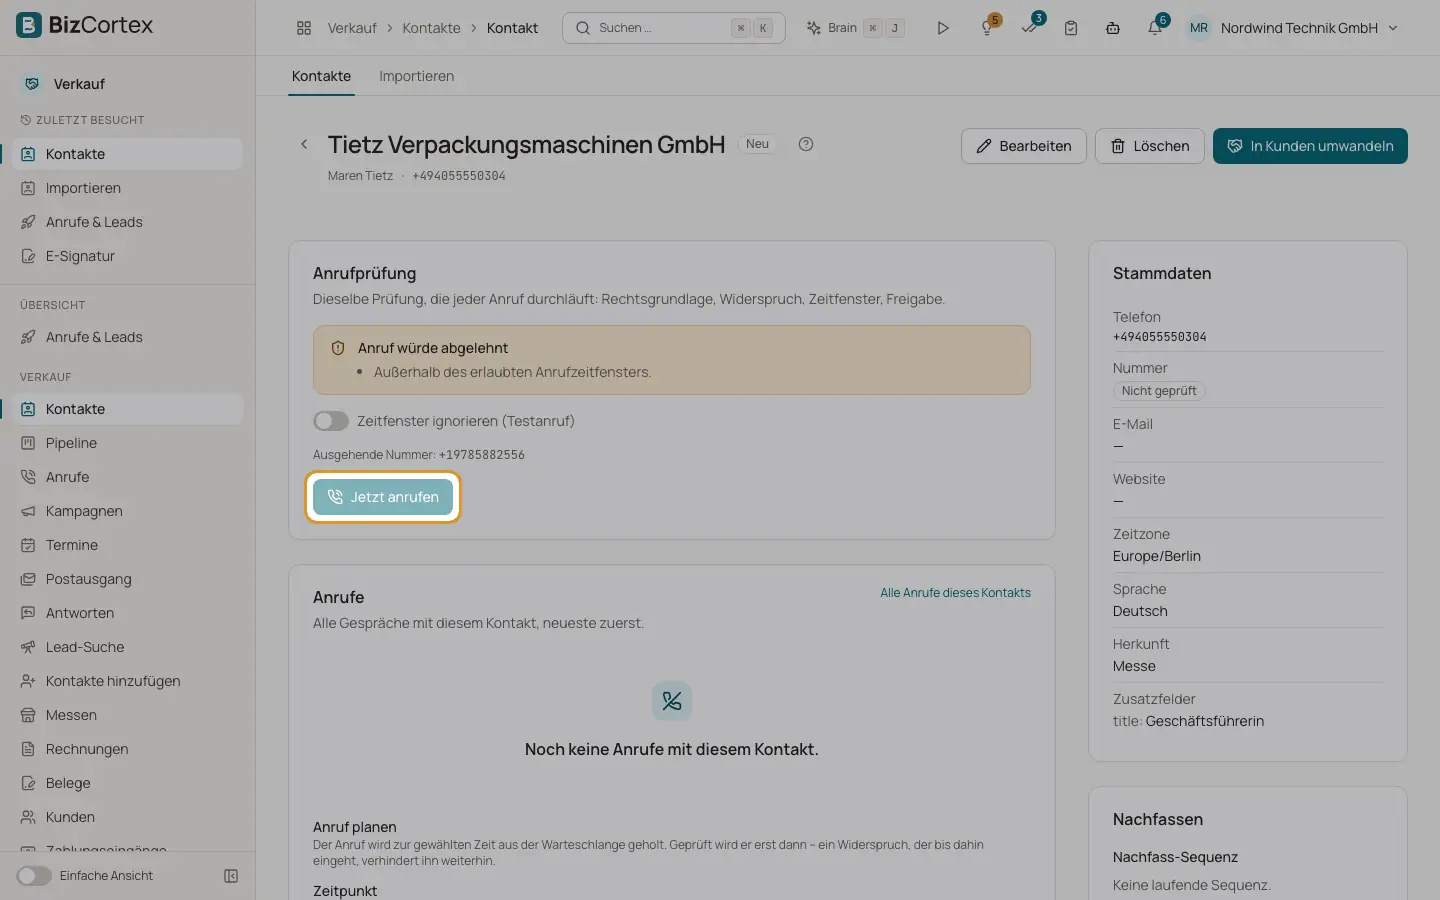Click the 'Jetzt anrufen' button
This screenshot has width=1440, height=900.
tap(383, 497)
